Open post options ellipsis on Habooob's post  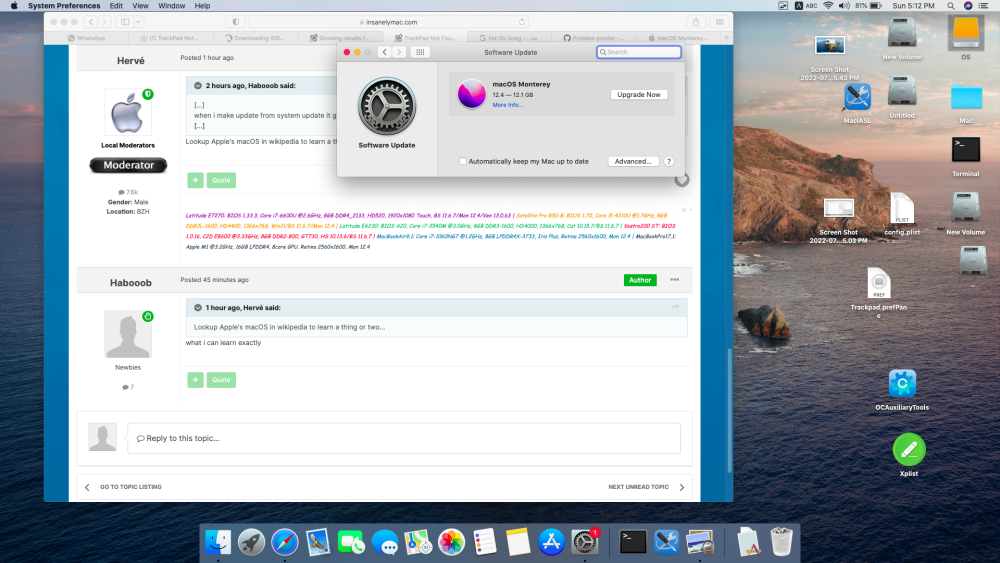click(674, 280)
